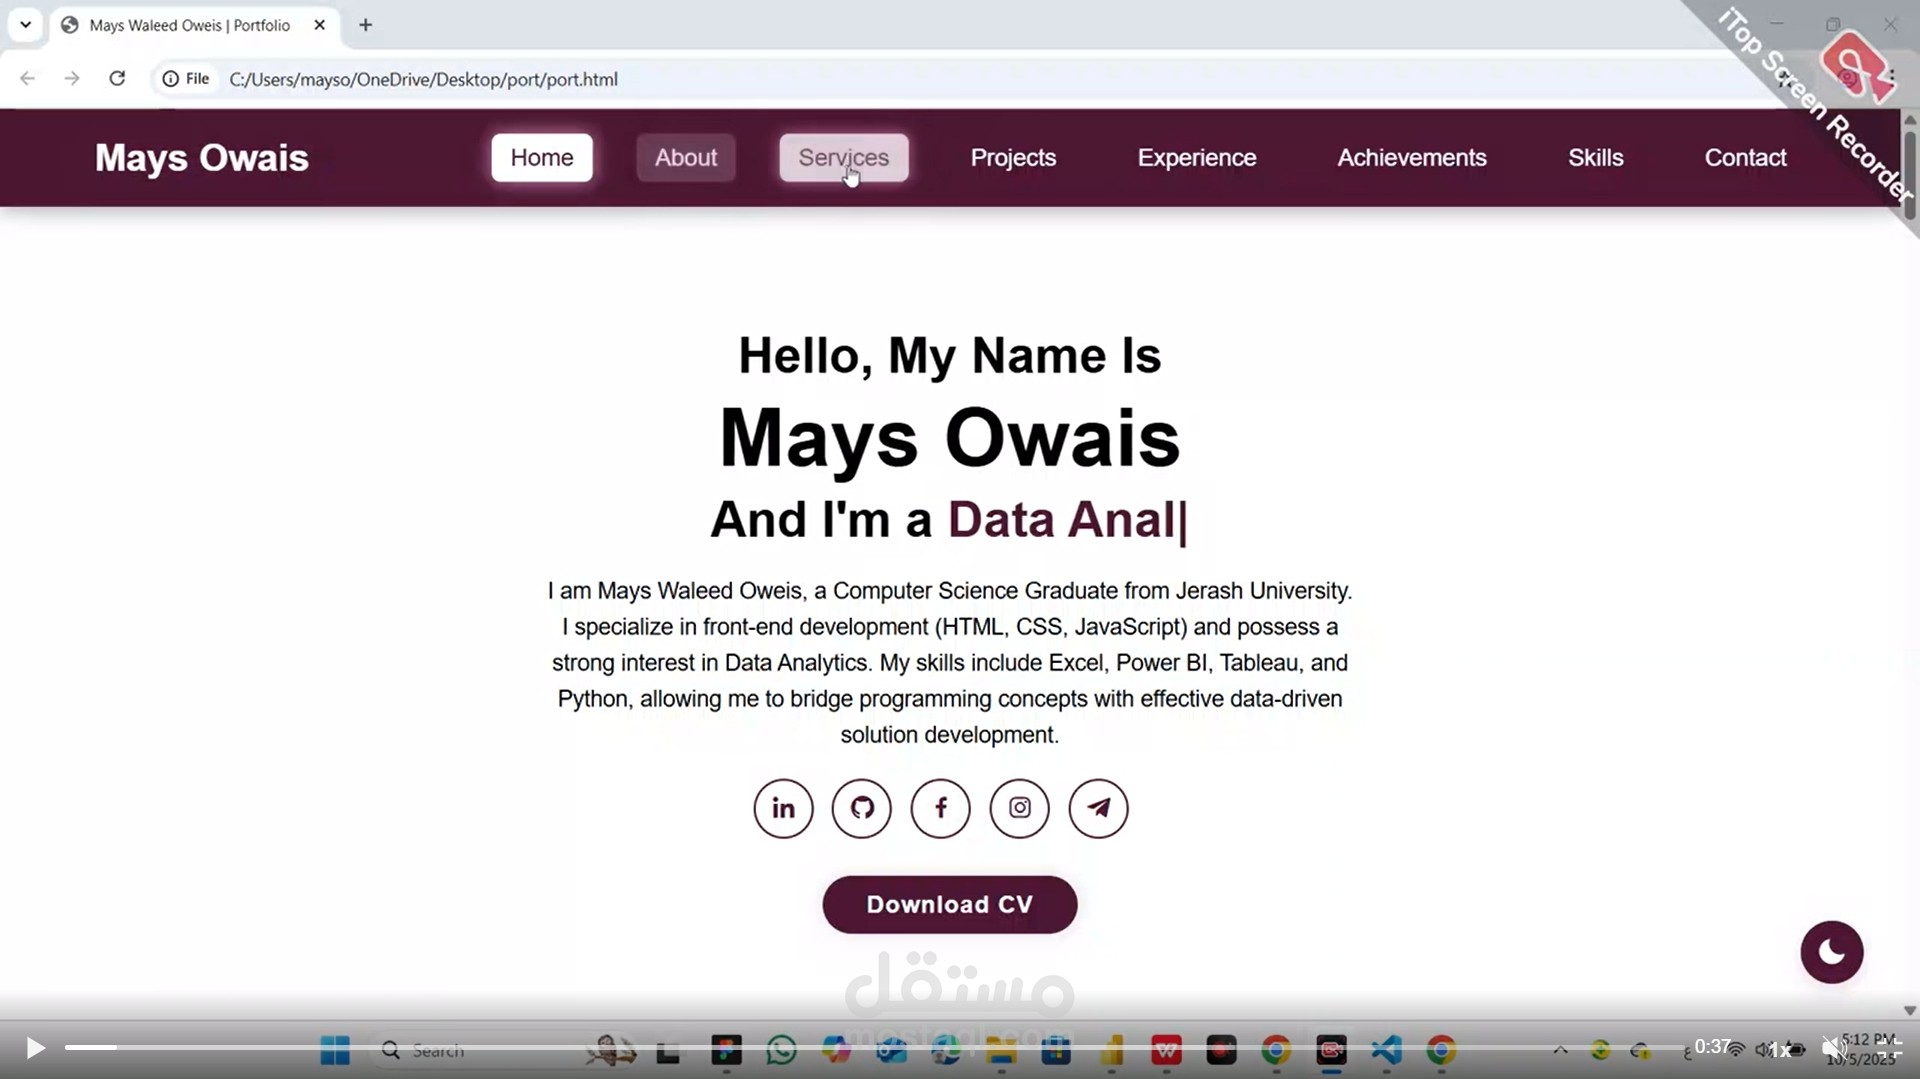Open the Skills nav item

pyautogui.click(x=1596, y=158)
